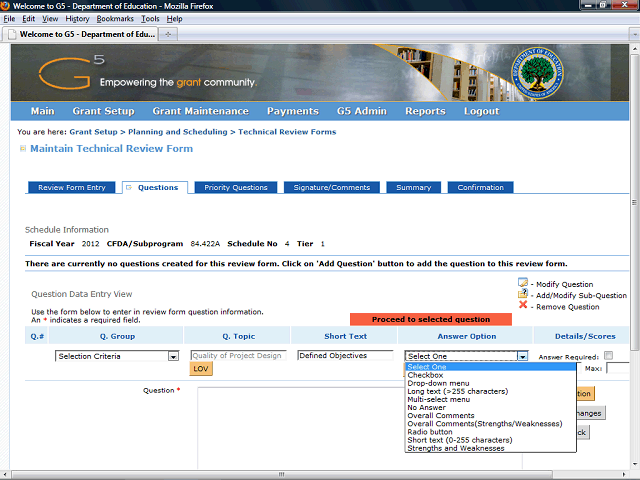Collapse the Maintain Technical Review Form section icon
Screen dimensions: 640x480
point(23,149)
